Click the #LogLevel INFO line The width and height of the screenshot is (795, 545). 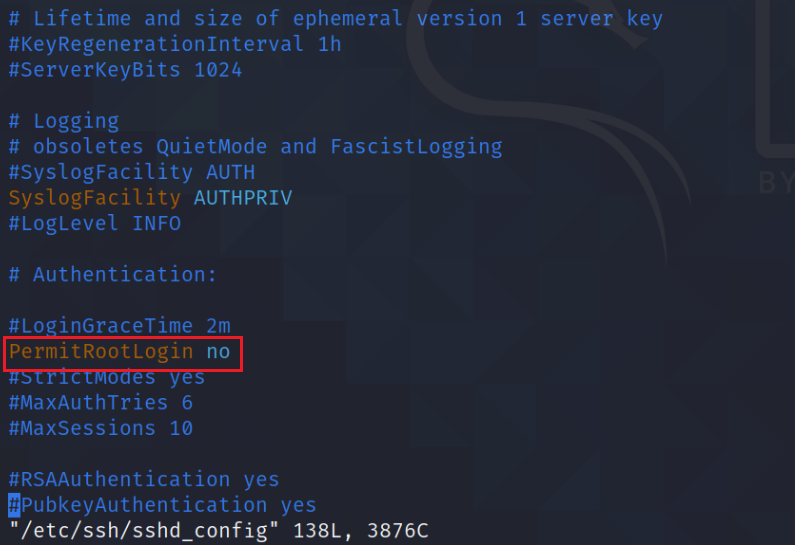point(95,224)
